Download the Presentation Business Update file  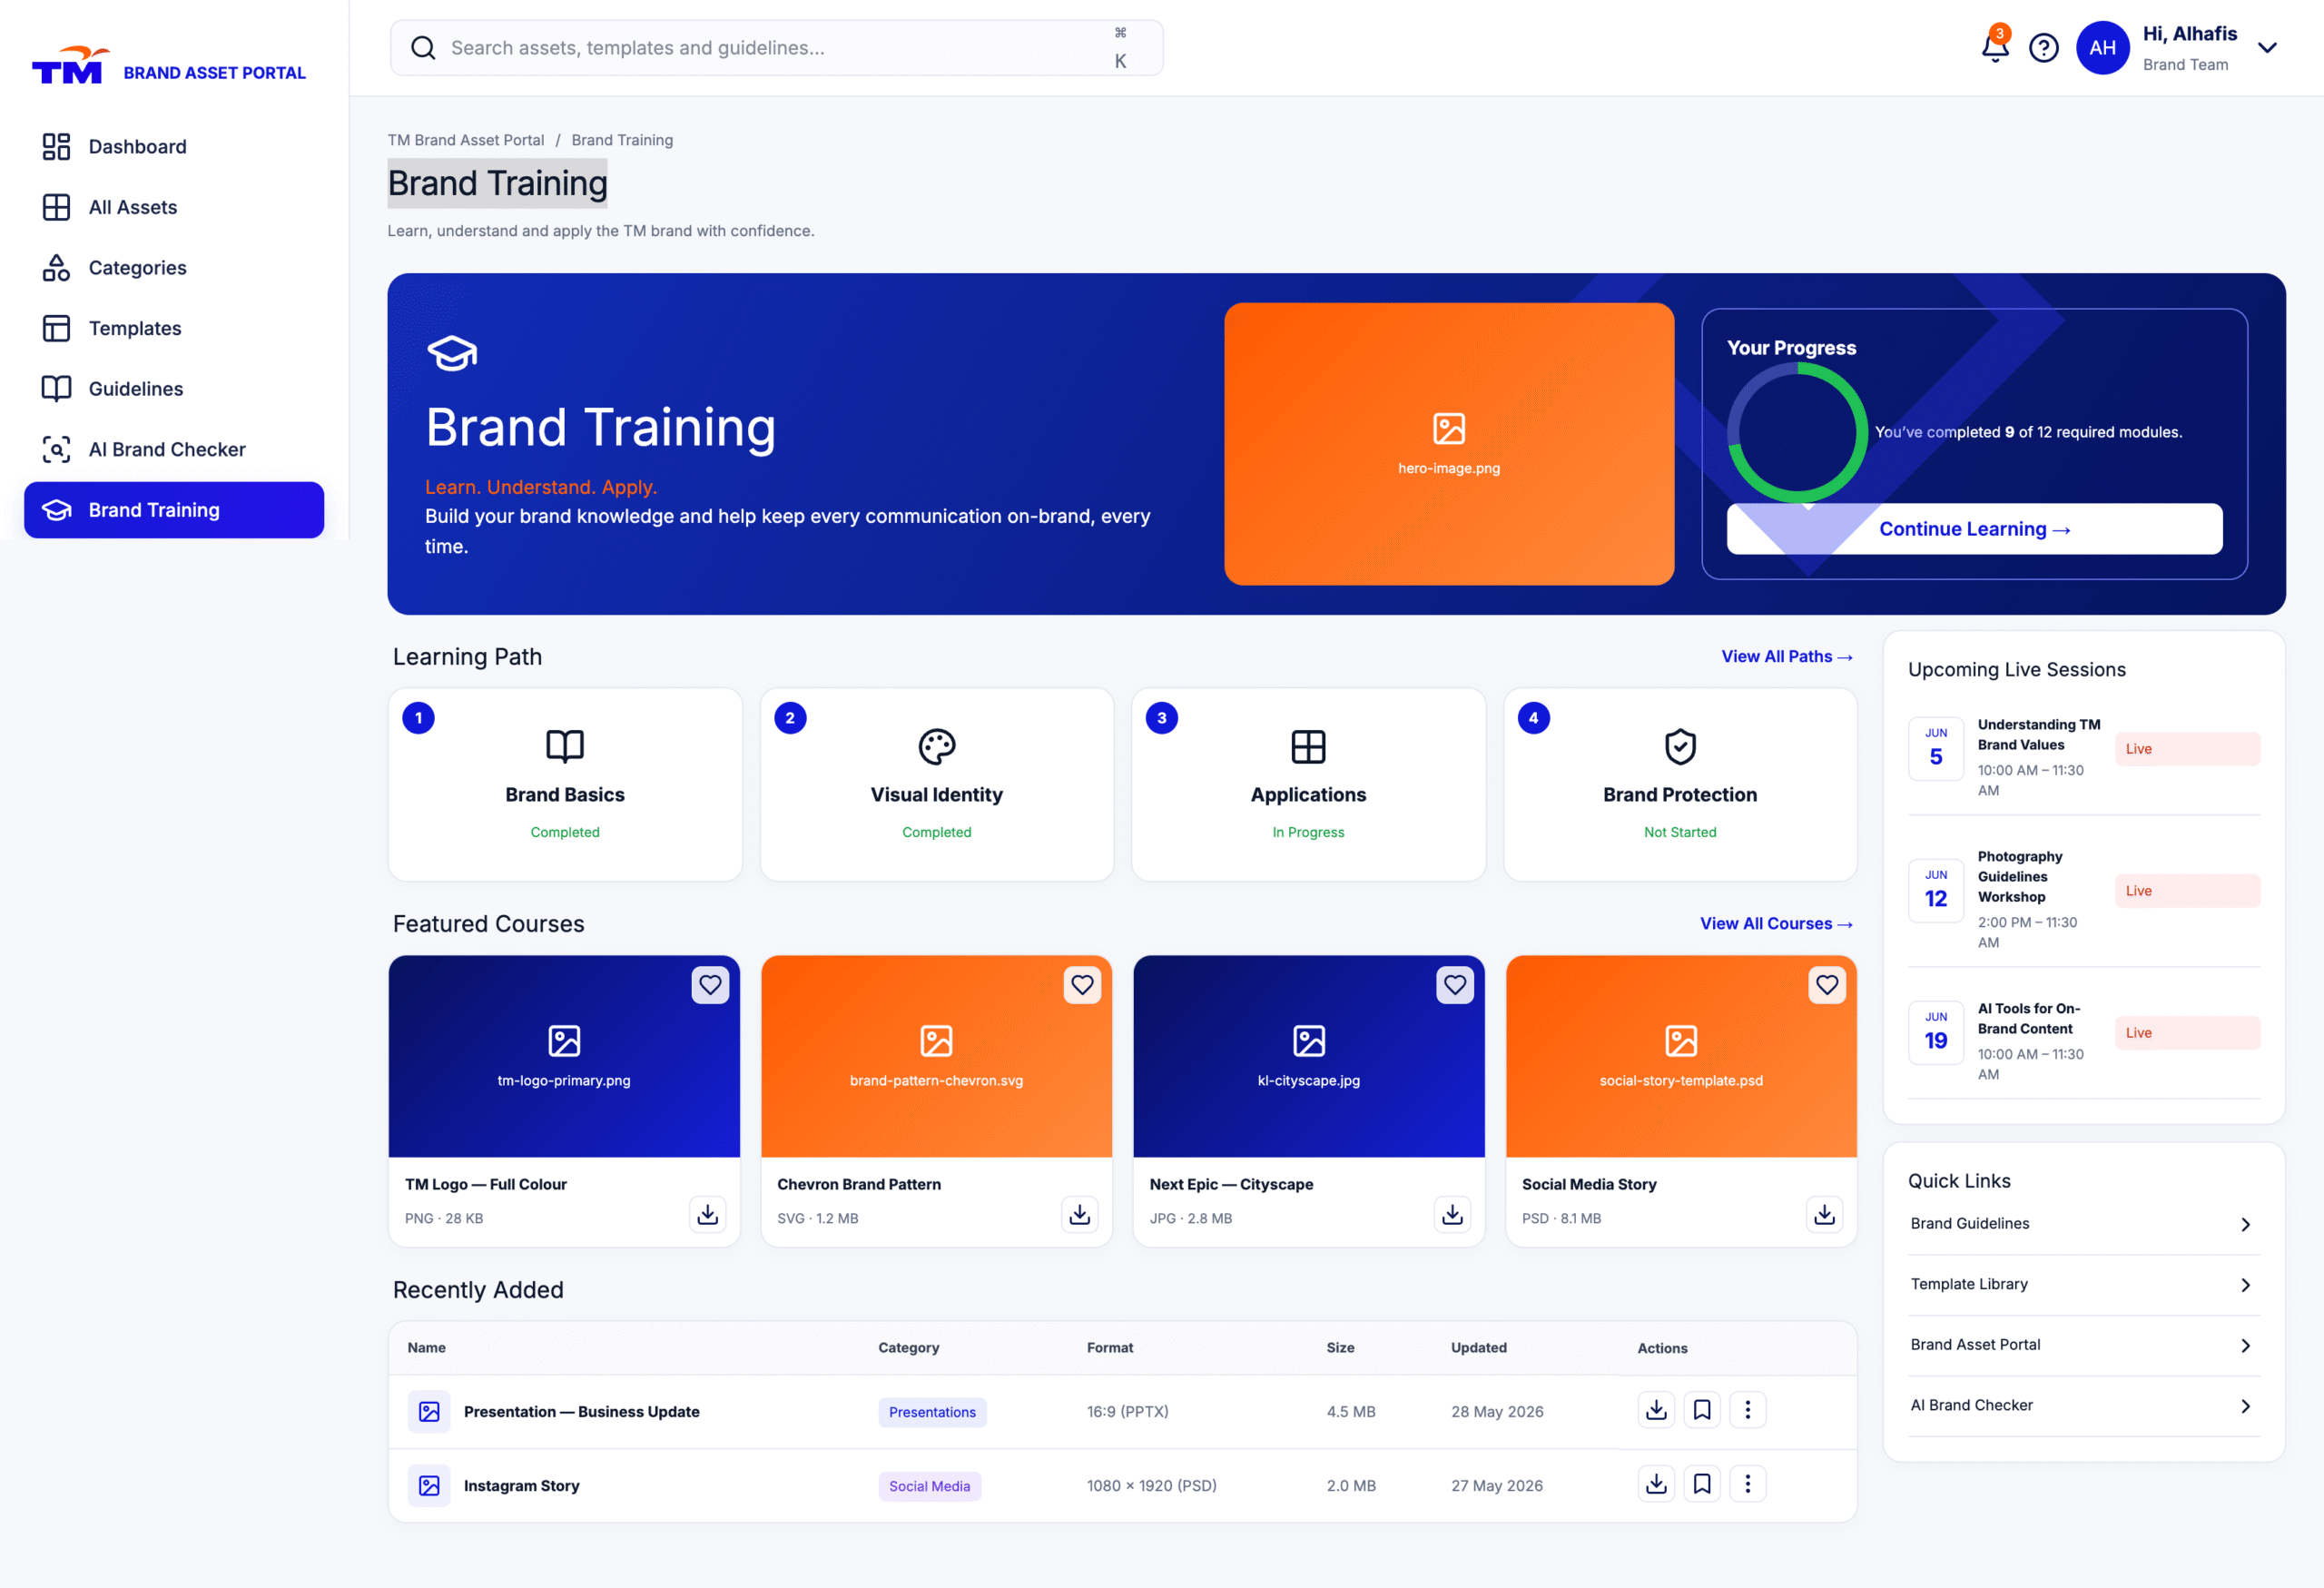(1656, 1410)
